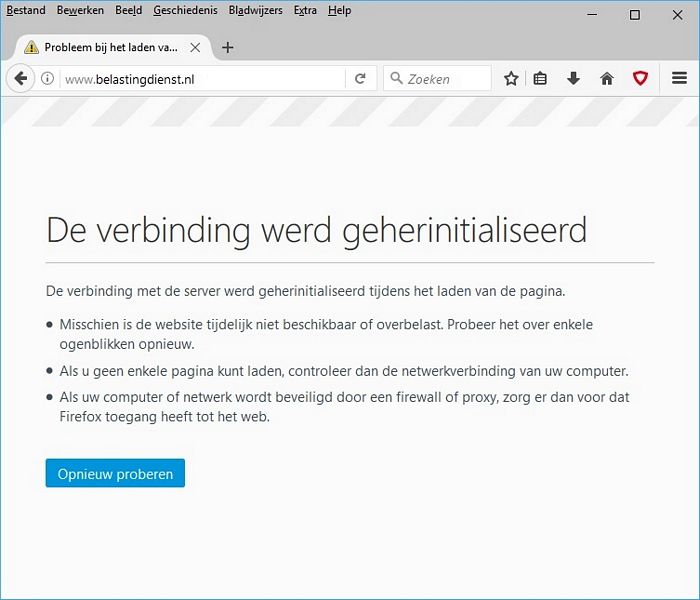The height and width of the screenshot is (600, 700).
Task: Click the red shield extension icon
Action: point(640,79)
